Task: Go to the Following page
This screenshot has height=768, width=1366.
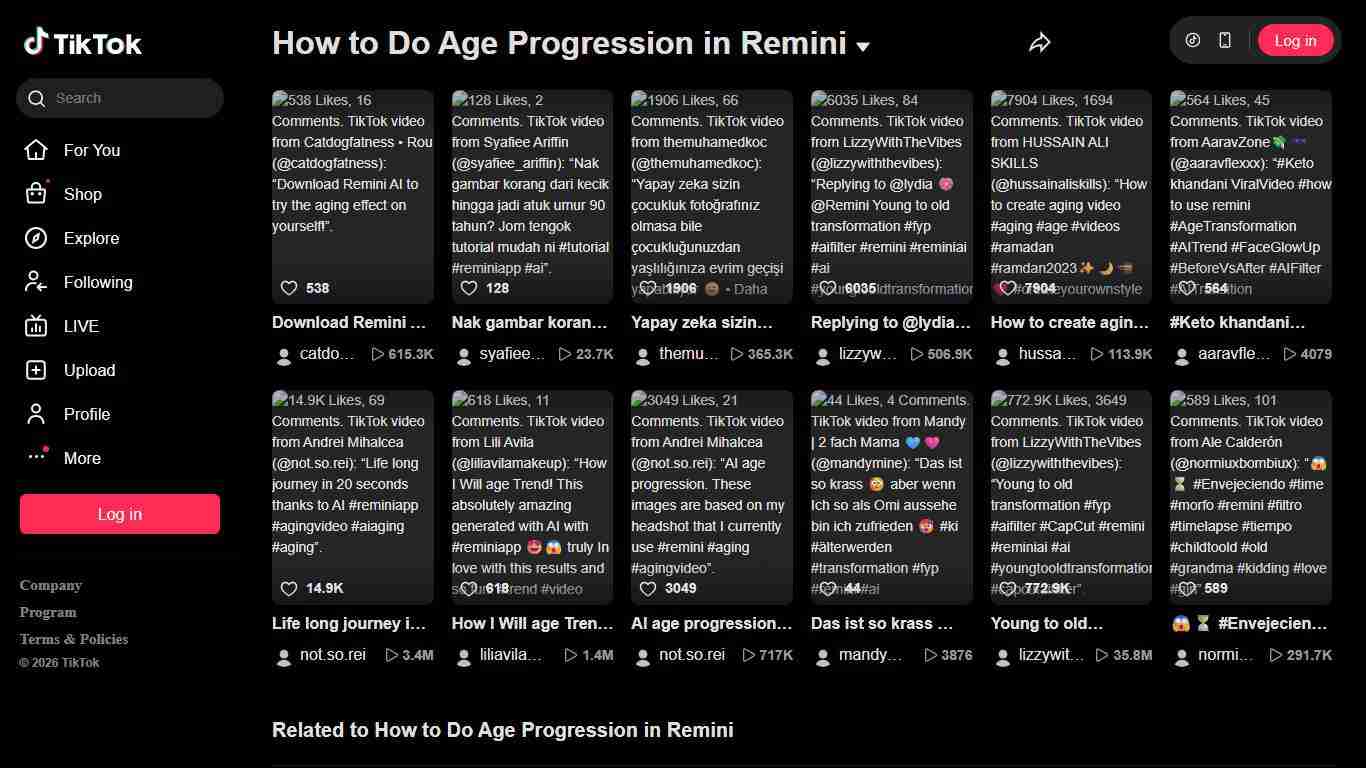Action: pyautogui.click(x=100, y=282)
